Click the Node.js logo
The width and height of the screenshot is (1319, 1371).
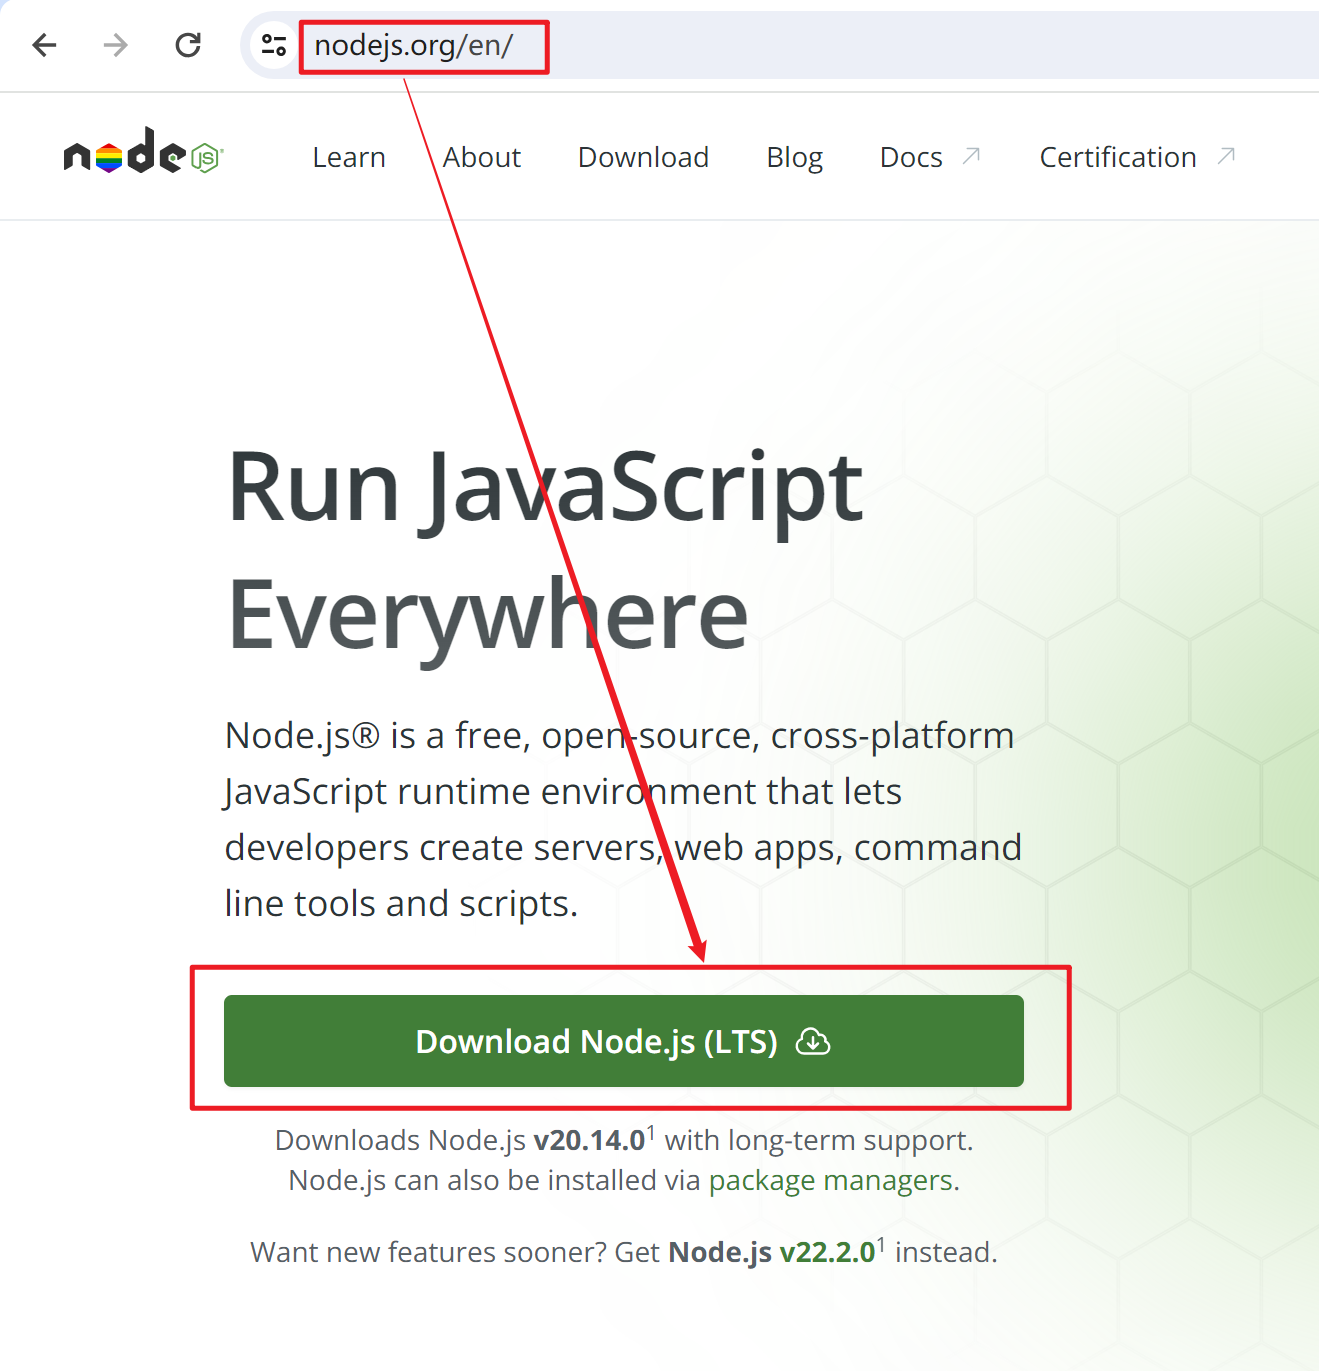pos(143,152)
